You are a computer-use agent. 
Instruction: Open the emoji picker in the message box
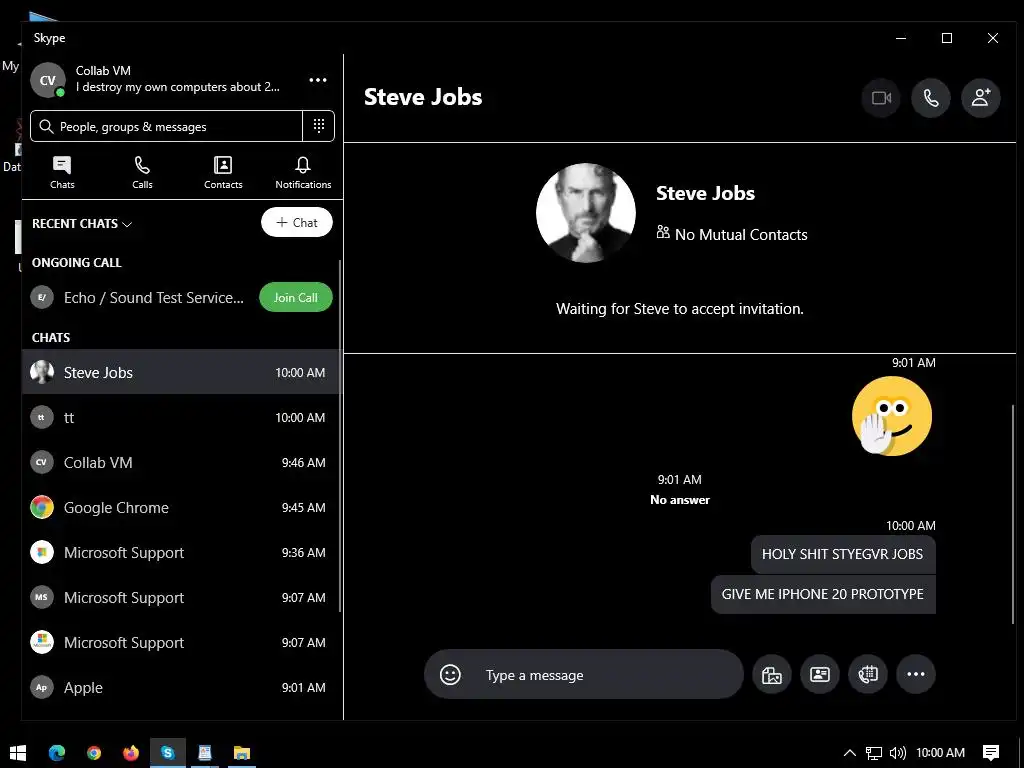[x=450, y=675]
